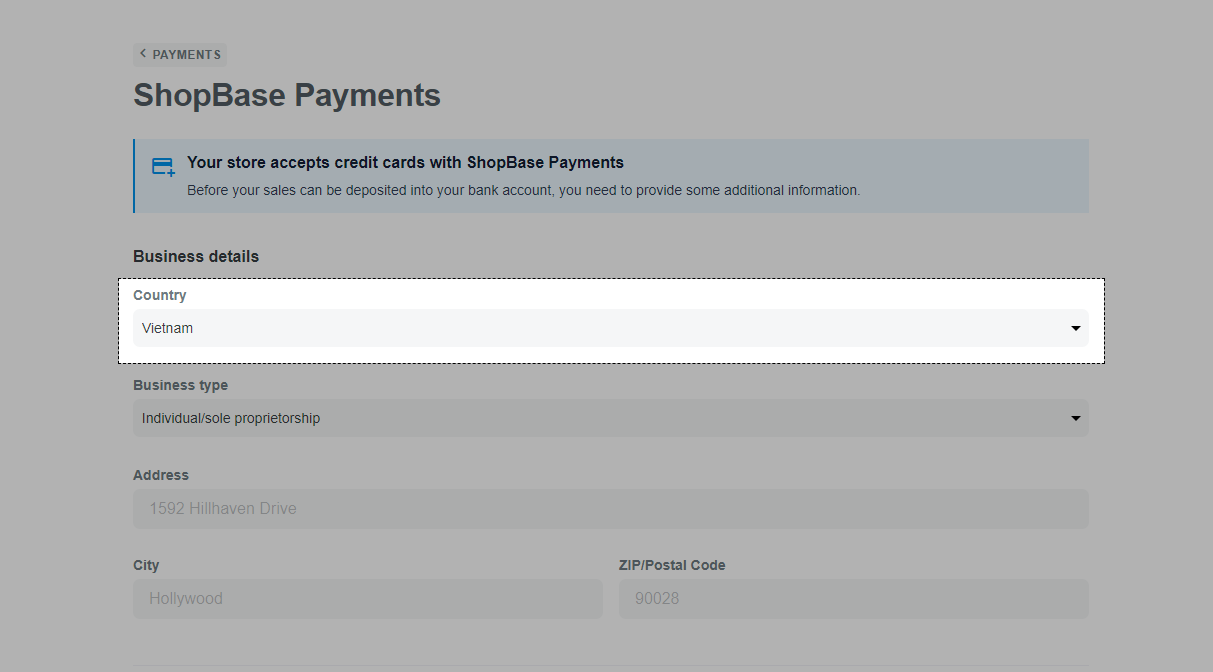This screenshot has width=1213, height=672.
Task: Click the Country field label
Action: (x=160, y=295)
